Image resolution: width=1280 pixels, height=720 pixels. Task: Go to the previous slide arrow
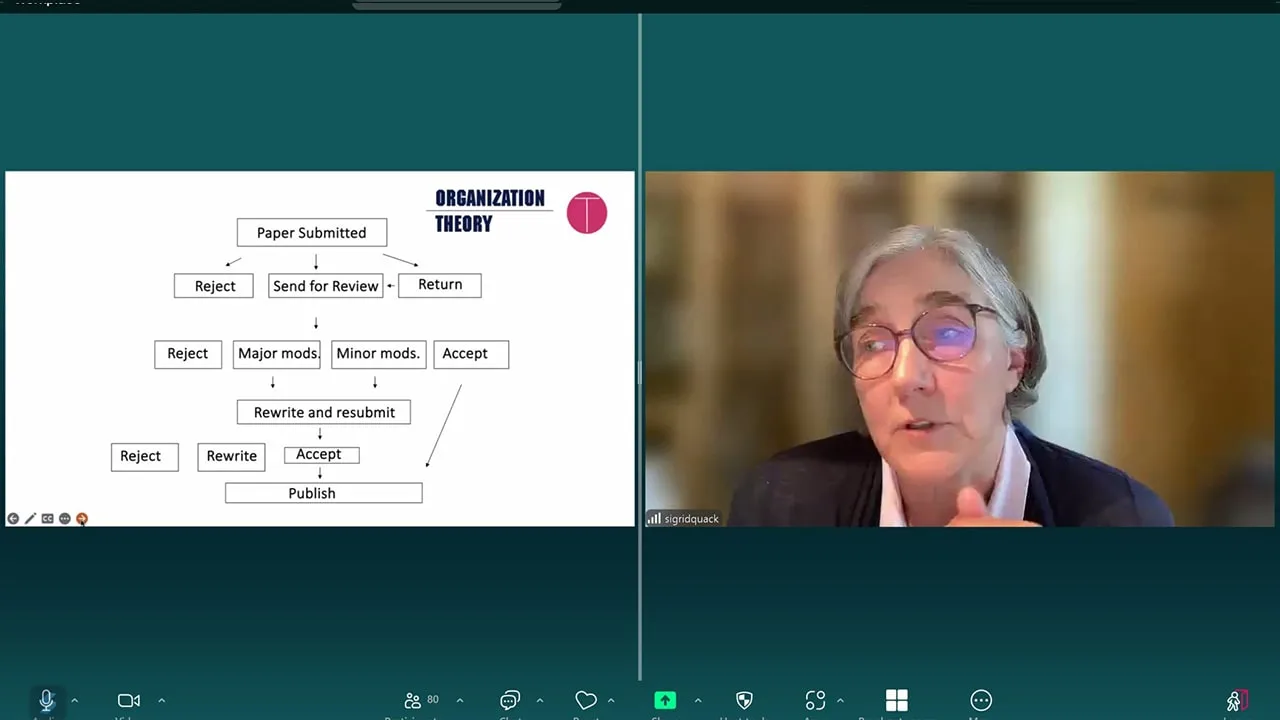(13, 519)
